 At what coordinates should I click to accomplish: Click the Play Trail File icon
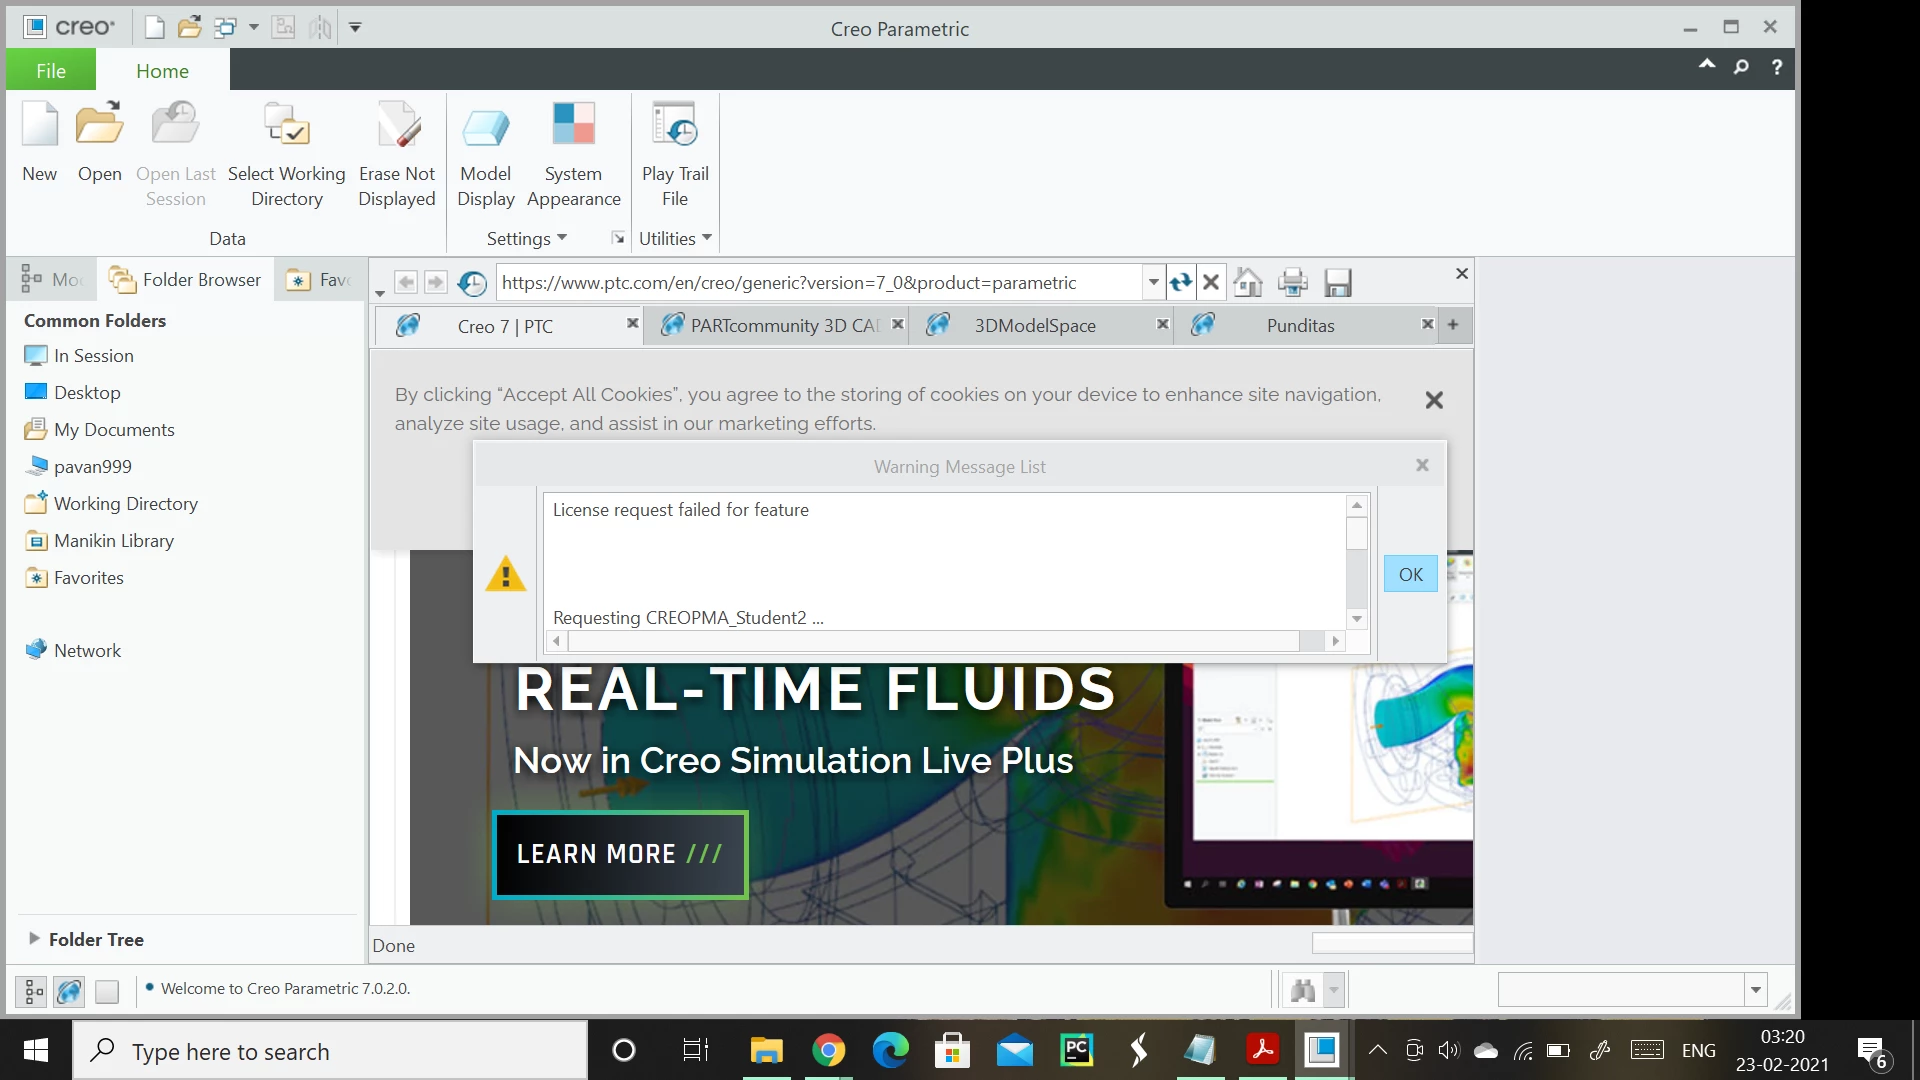(x=675, y=126)
